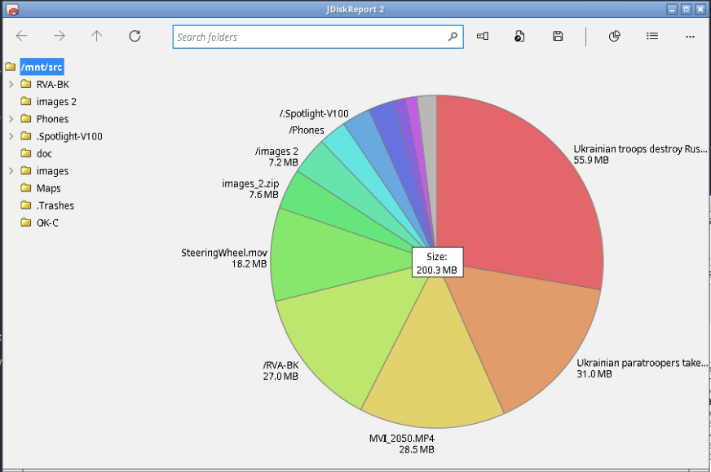Screen dimensions: 711x472
Task: Click the file scan icon beside drive icon
Action: 520,36
